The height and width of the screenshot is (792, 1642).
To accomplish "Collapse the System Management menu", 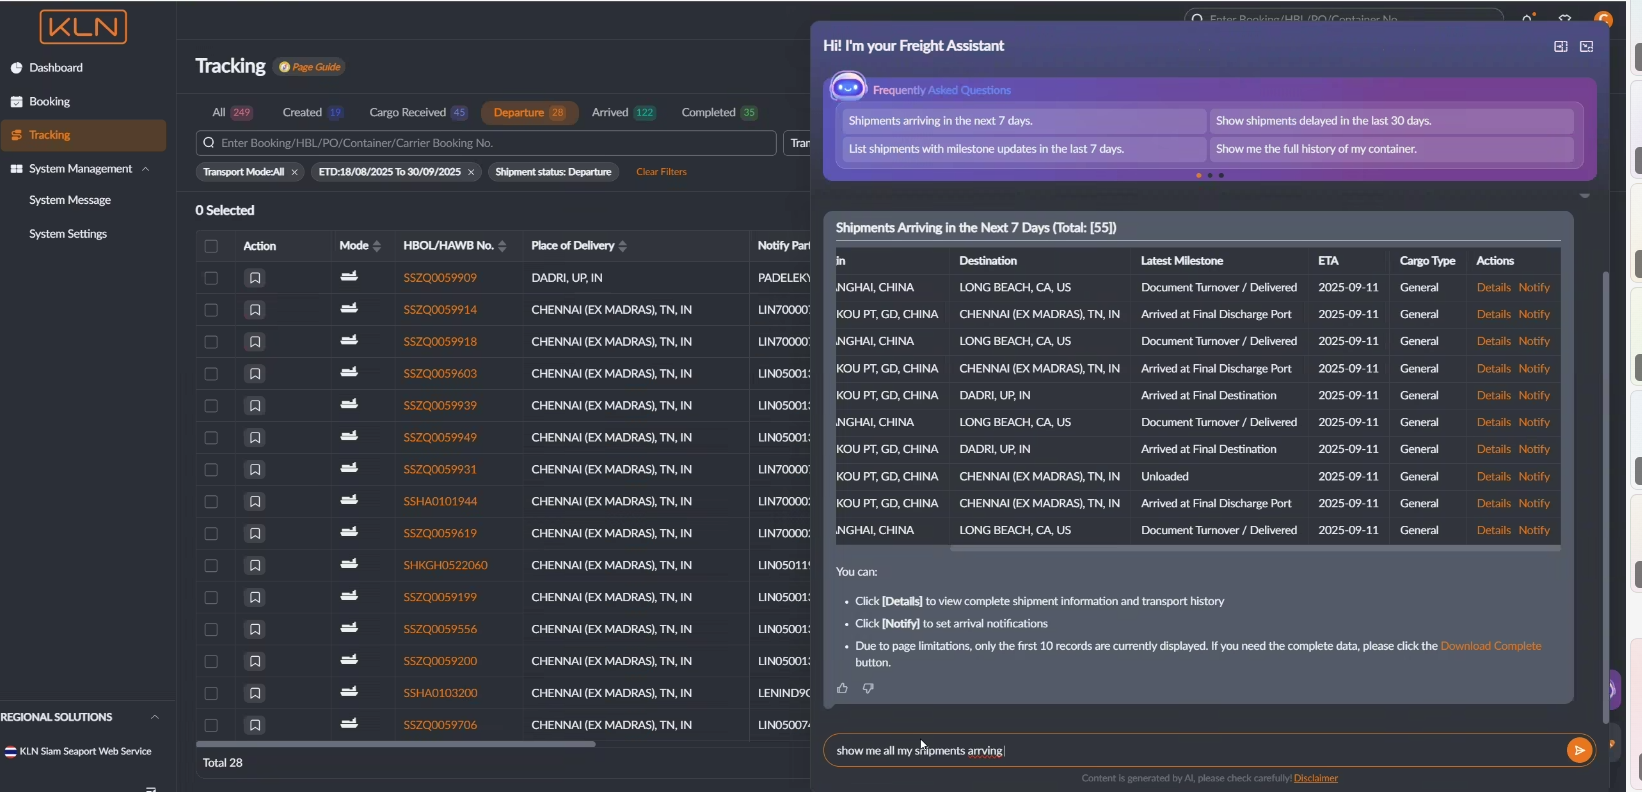I will point(146,169).
